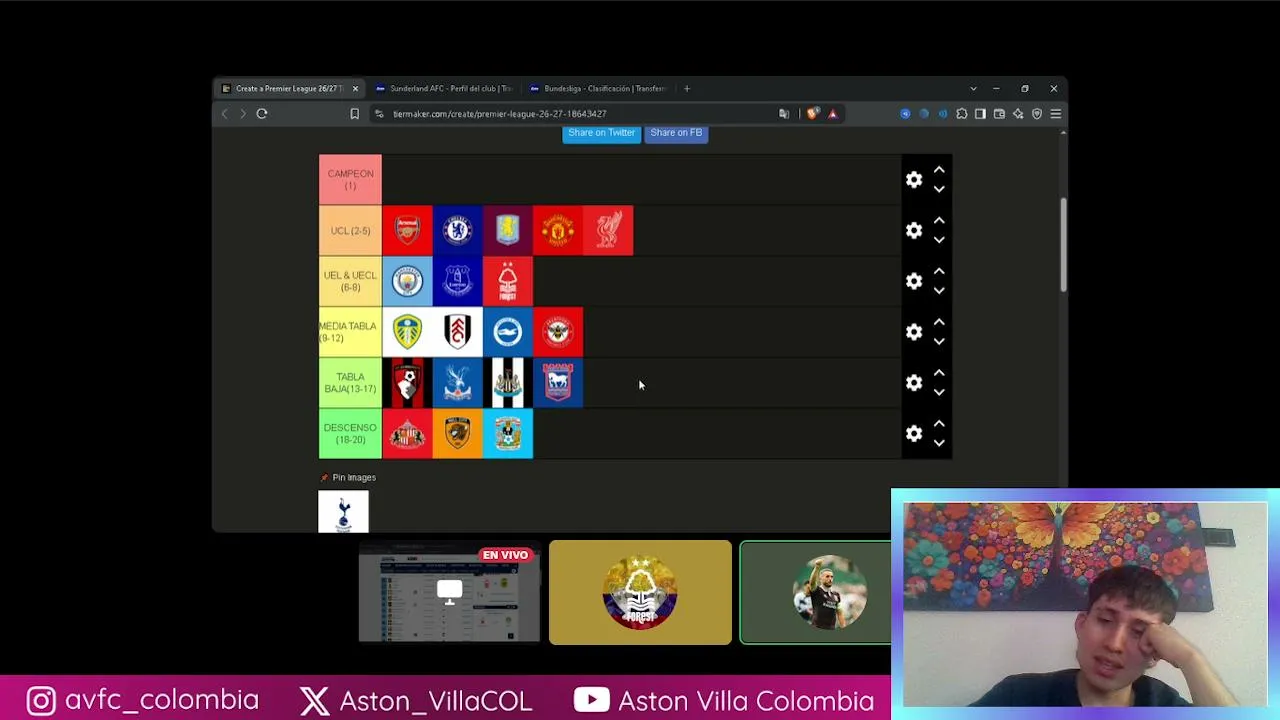Open settings gear for the TABLA BAJA tier
Image resolution: width=1280 pixels, height=720 pixels.
pos(914,383)
